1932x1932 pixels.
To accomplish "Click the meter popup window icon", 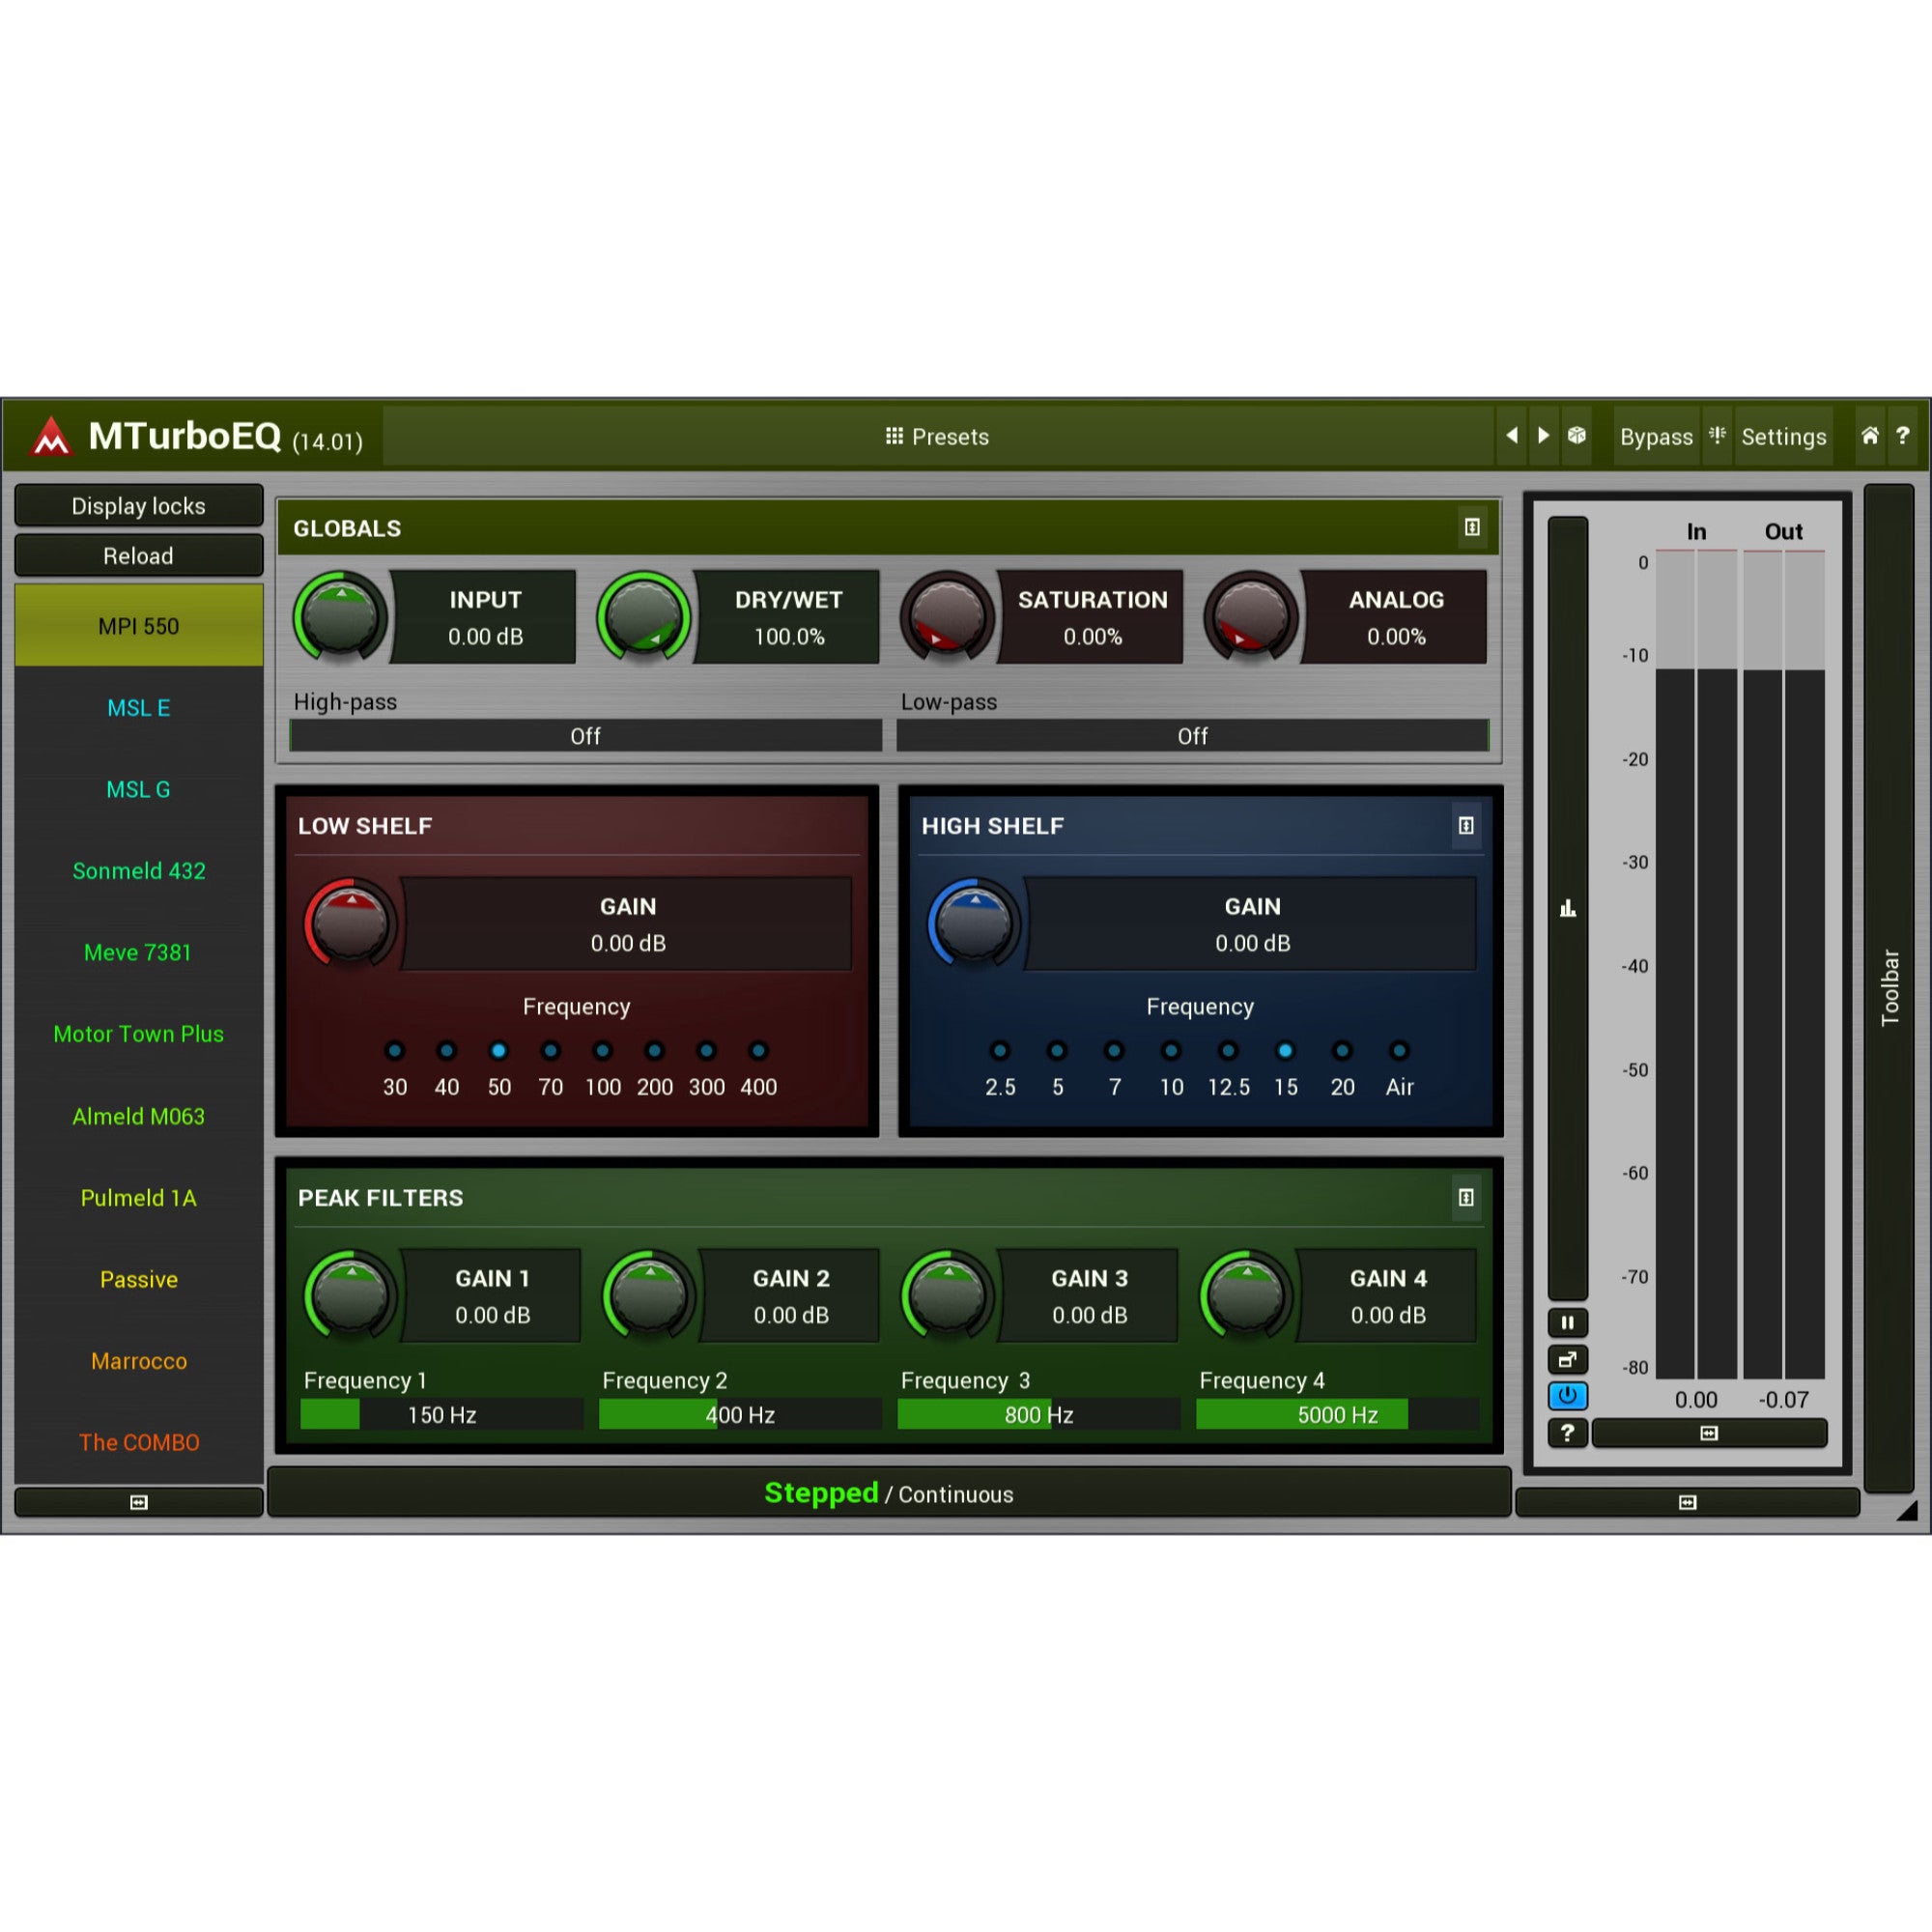I will tap(1567, 1359).
